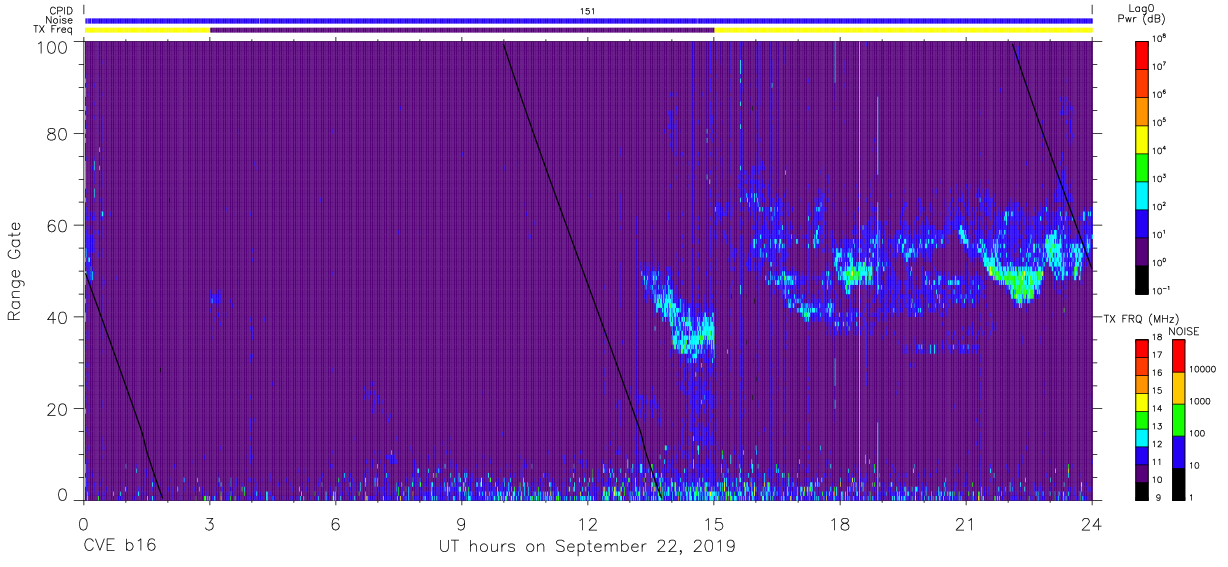Click the CPID label at top left
1228x567 pixels.
pos(59,10)
